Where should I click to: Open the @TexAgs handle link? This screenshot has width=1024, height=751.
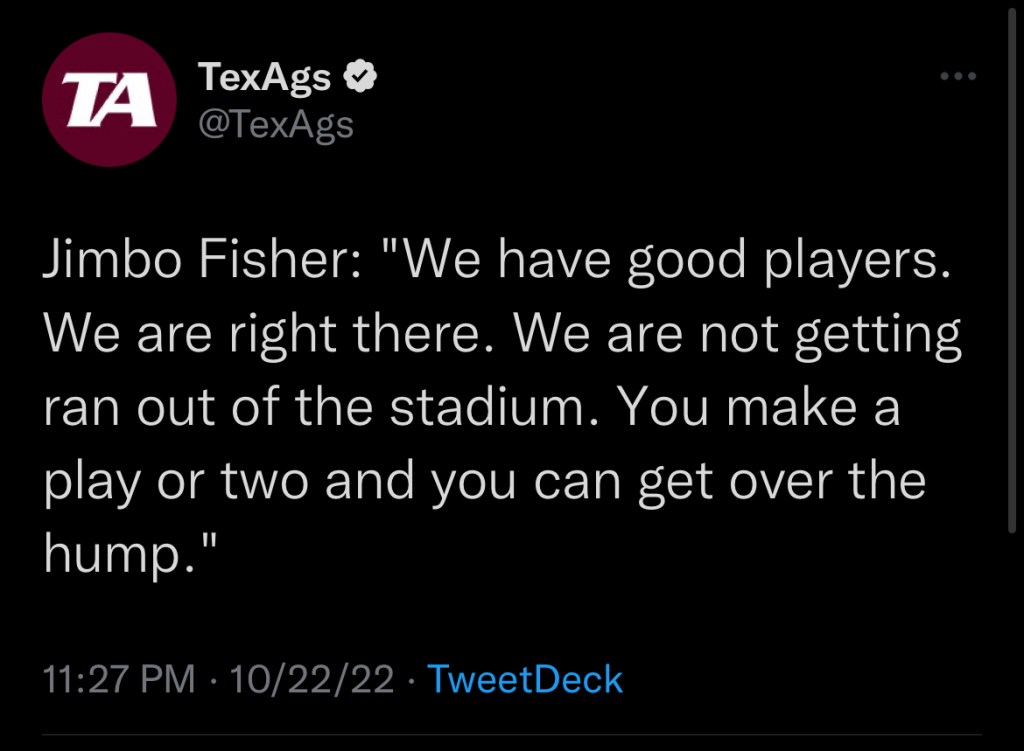click(275, 124)
